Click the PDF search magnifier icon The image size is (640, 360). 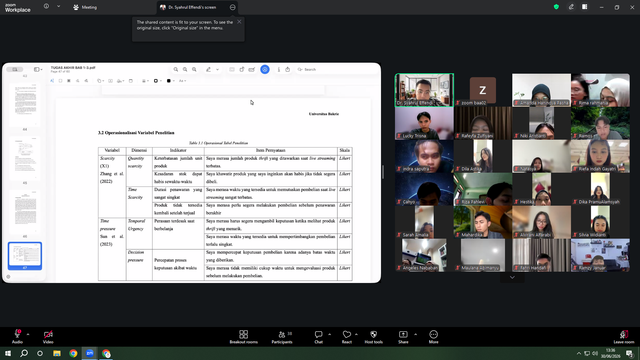pyautogui.click(x=176, y=69)
